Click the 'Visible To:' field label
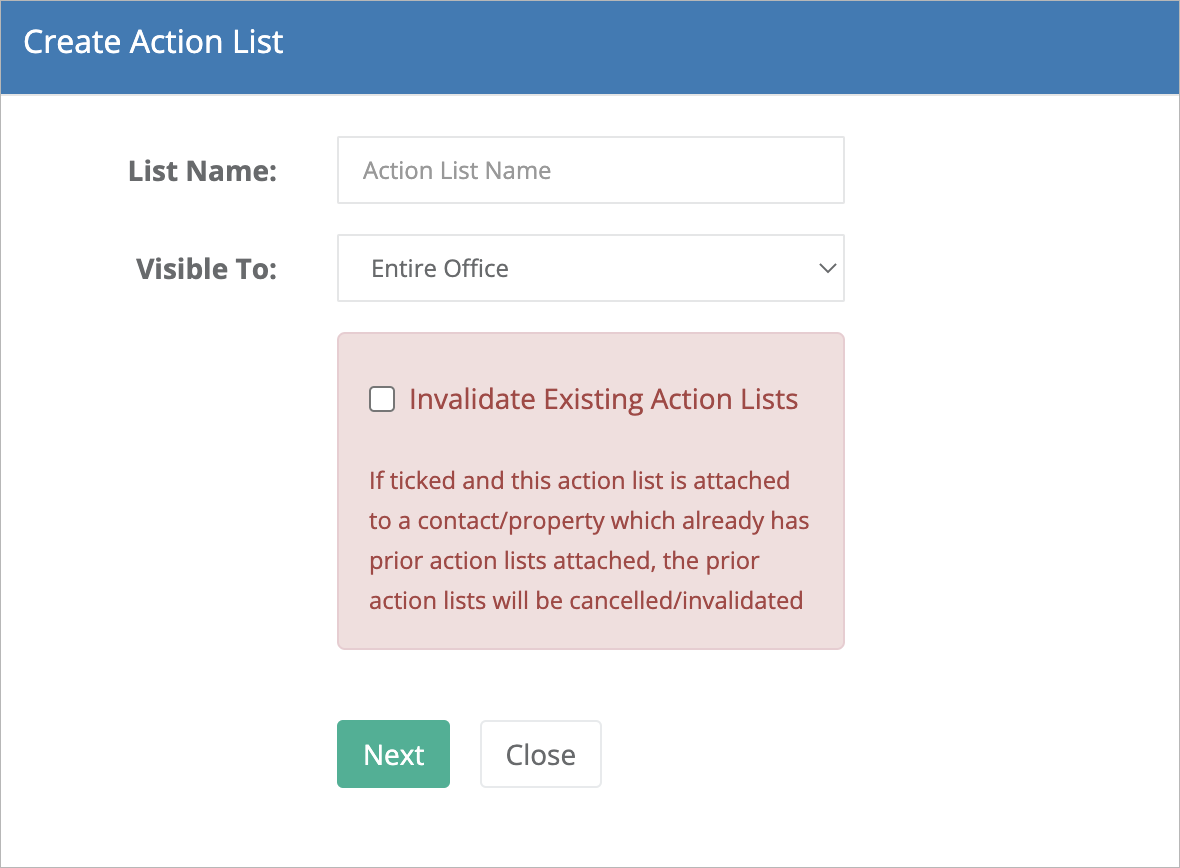This screenshot has height=868, width=1180. tap(206, 269)
